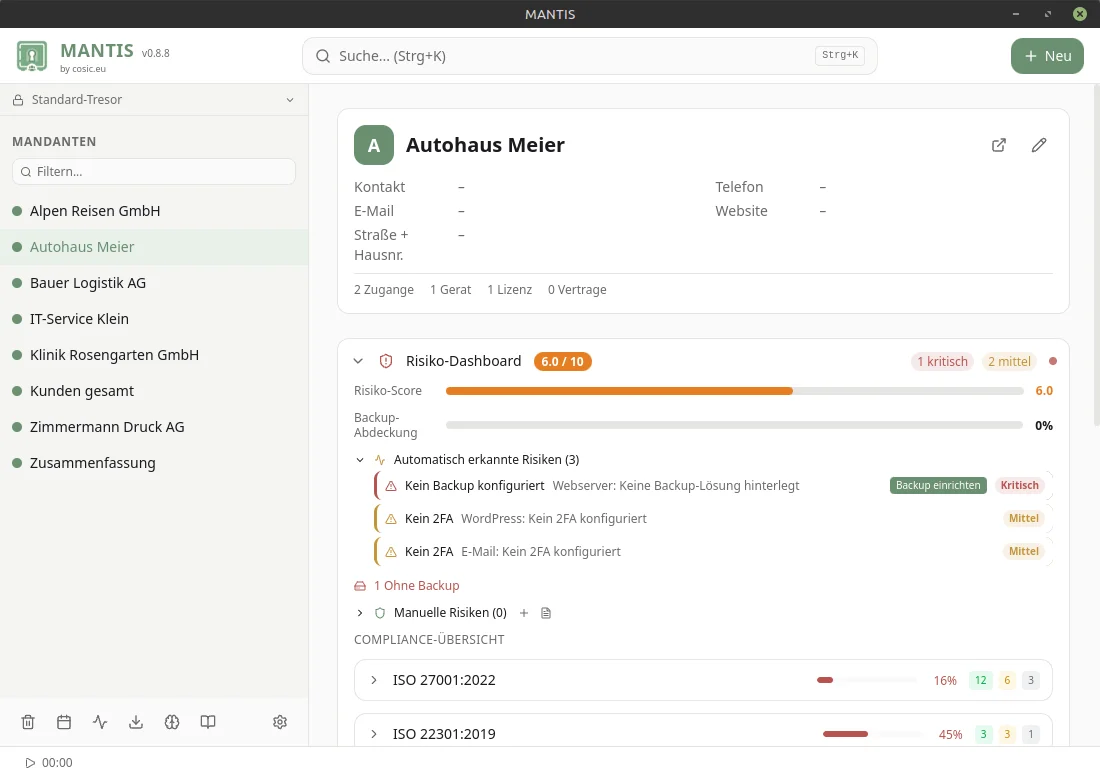Open the trash icon in sidebar footer
Image resolution: width=1100 pixels, height=778 pixels.
tap(28, 722)
